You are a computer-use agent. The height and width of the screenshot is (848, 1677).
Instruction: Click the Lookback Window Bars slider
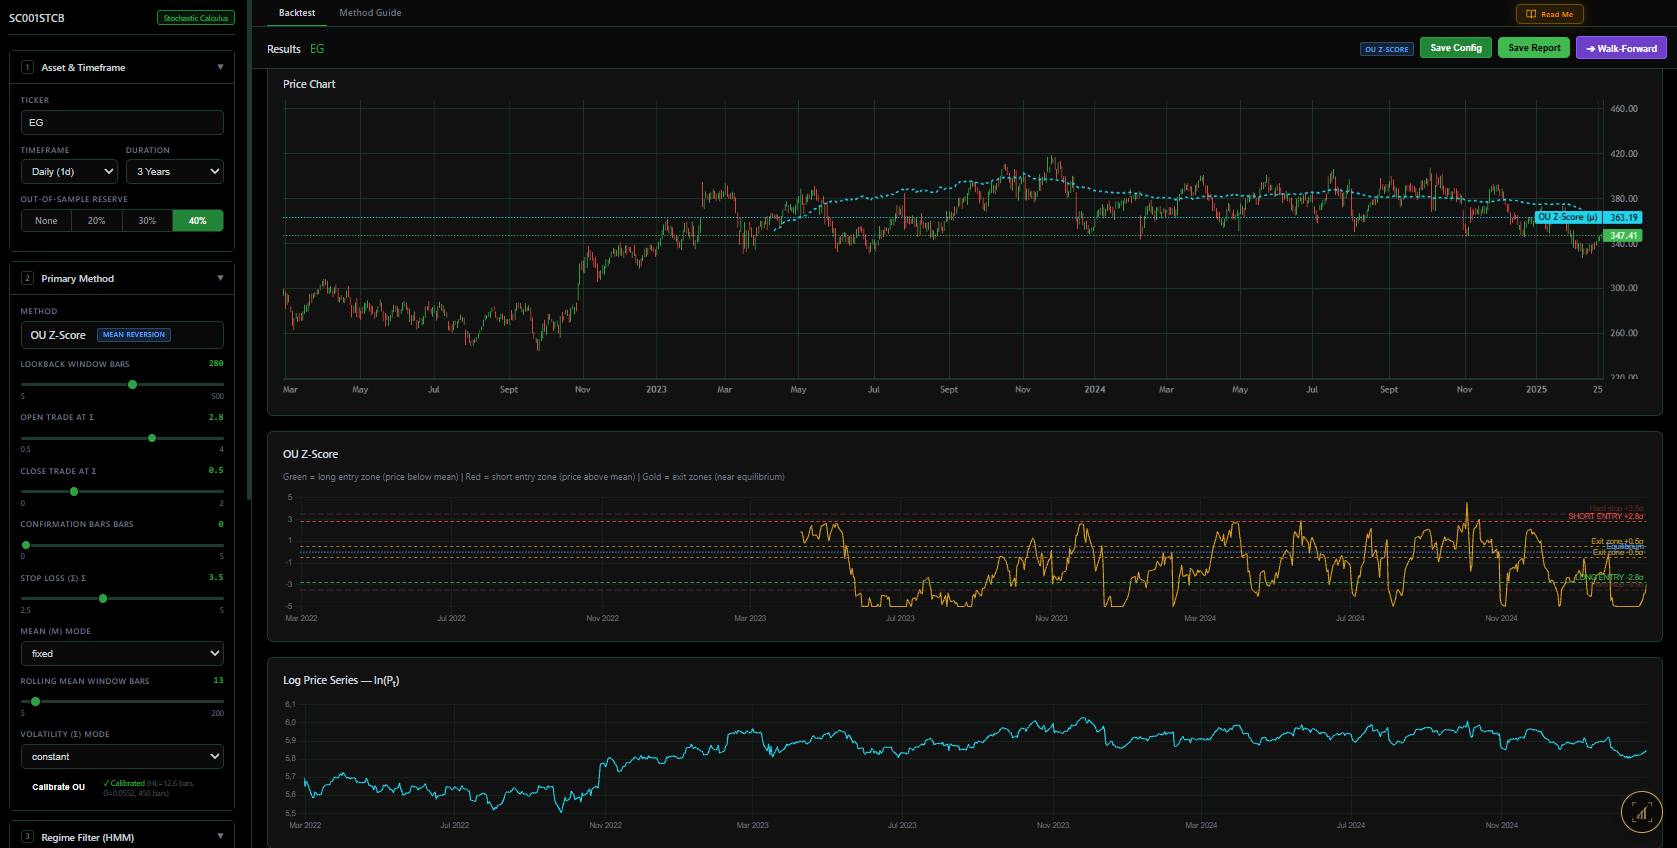[122, 384]
